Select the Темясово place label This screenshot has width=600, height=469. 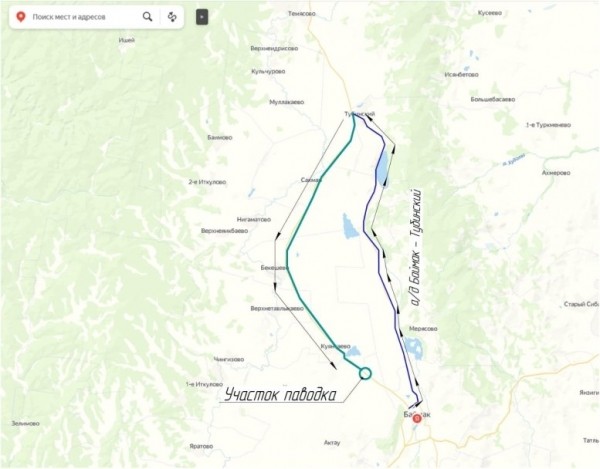302,13
